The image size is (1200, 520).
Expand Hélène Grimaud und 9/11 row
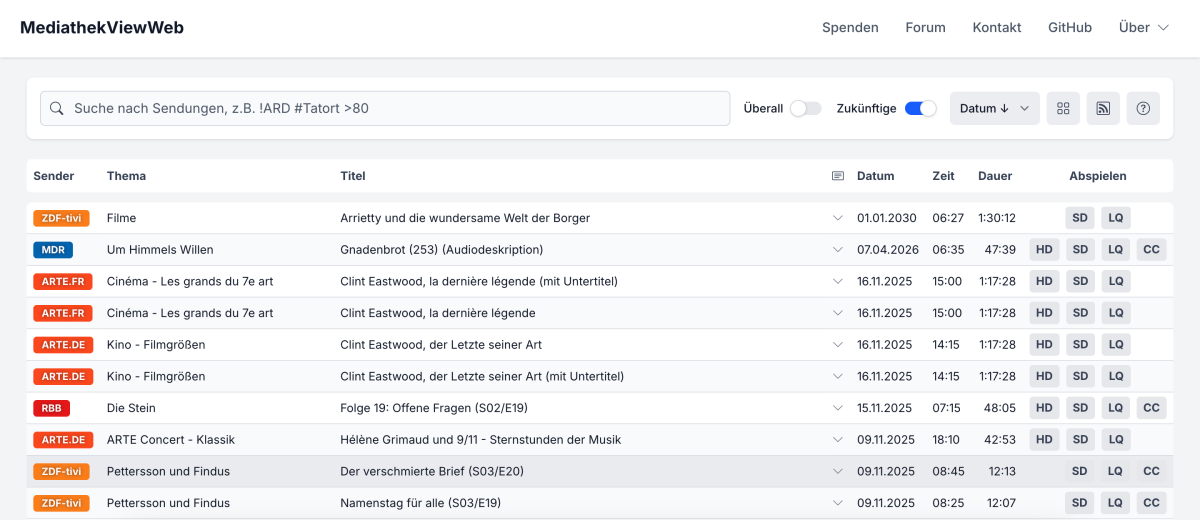click(x=838, y=440)
